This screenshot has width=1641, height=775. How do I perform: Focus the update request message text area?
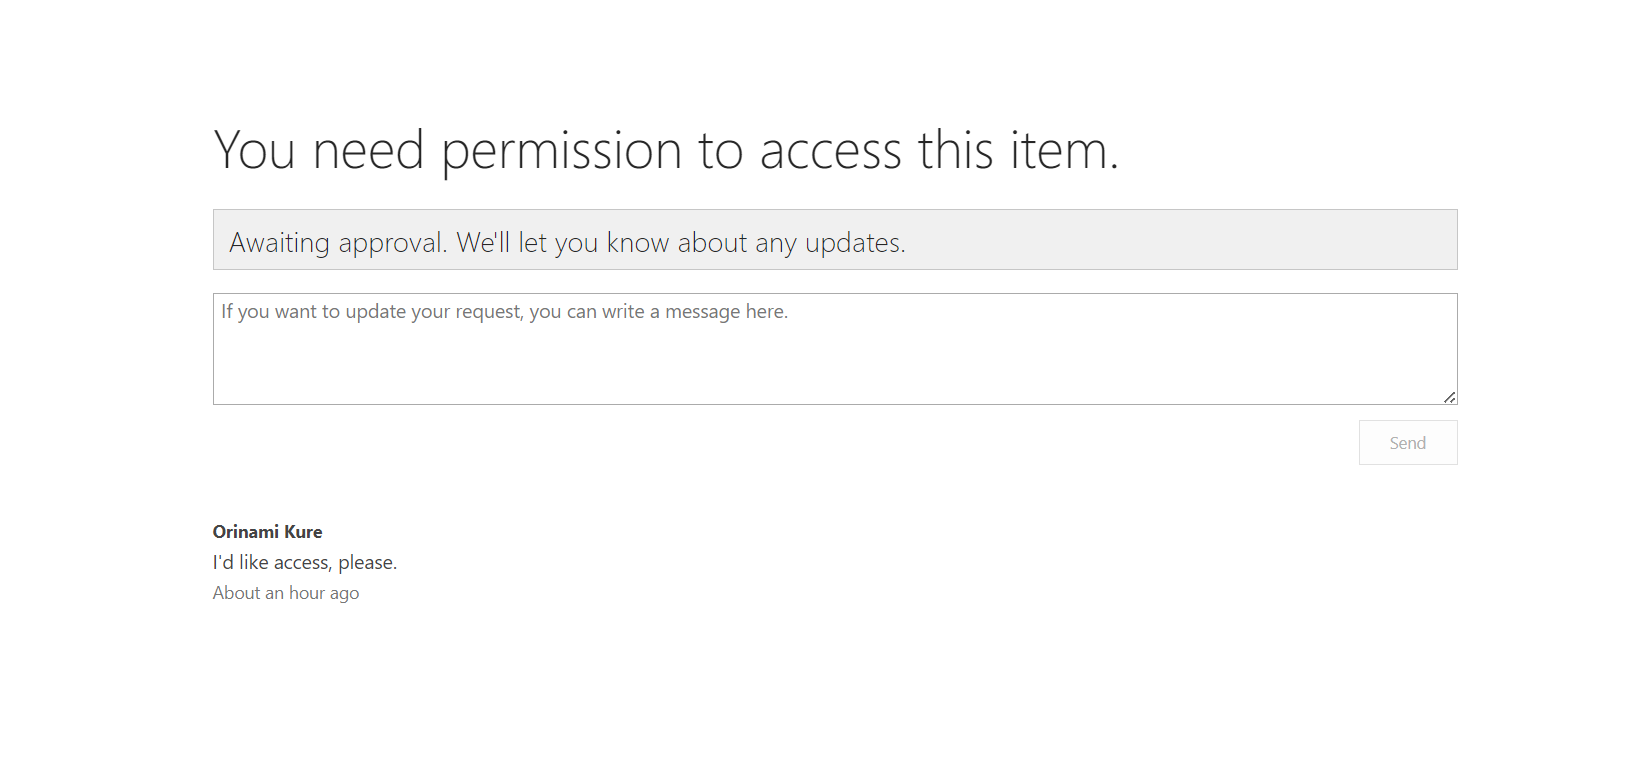(834, 349)
